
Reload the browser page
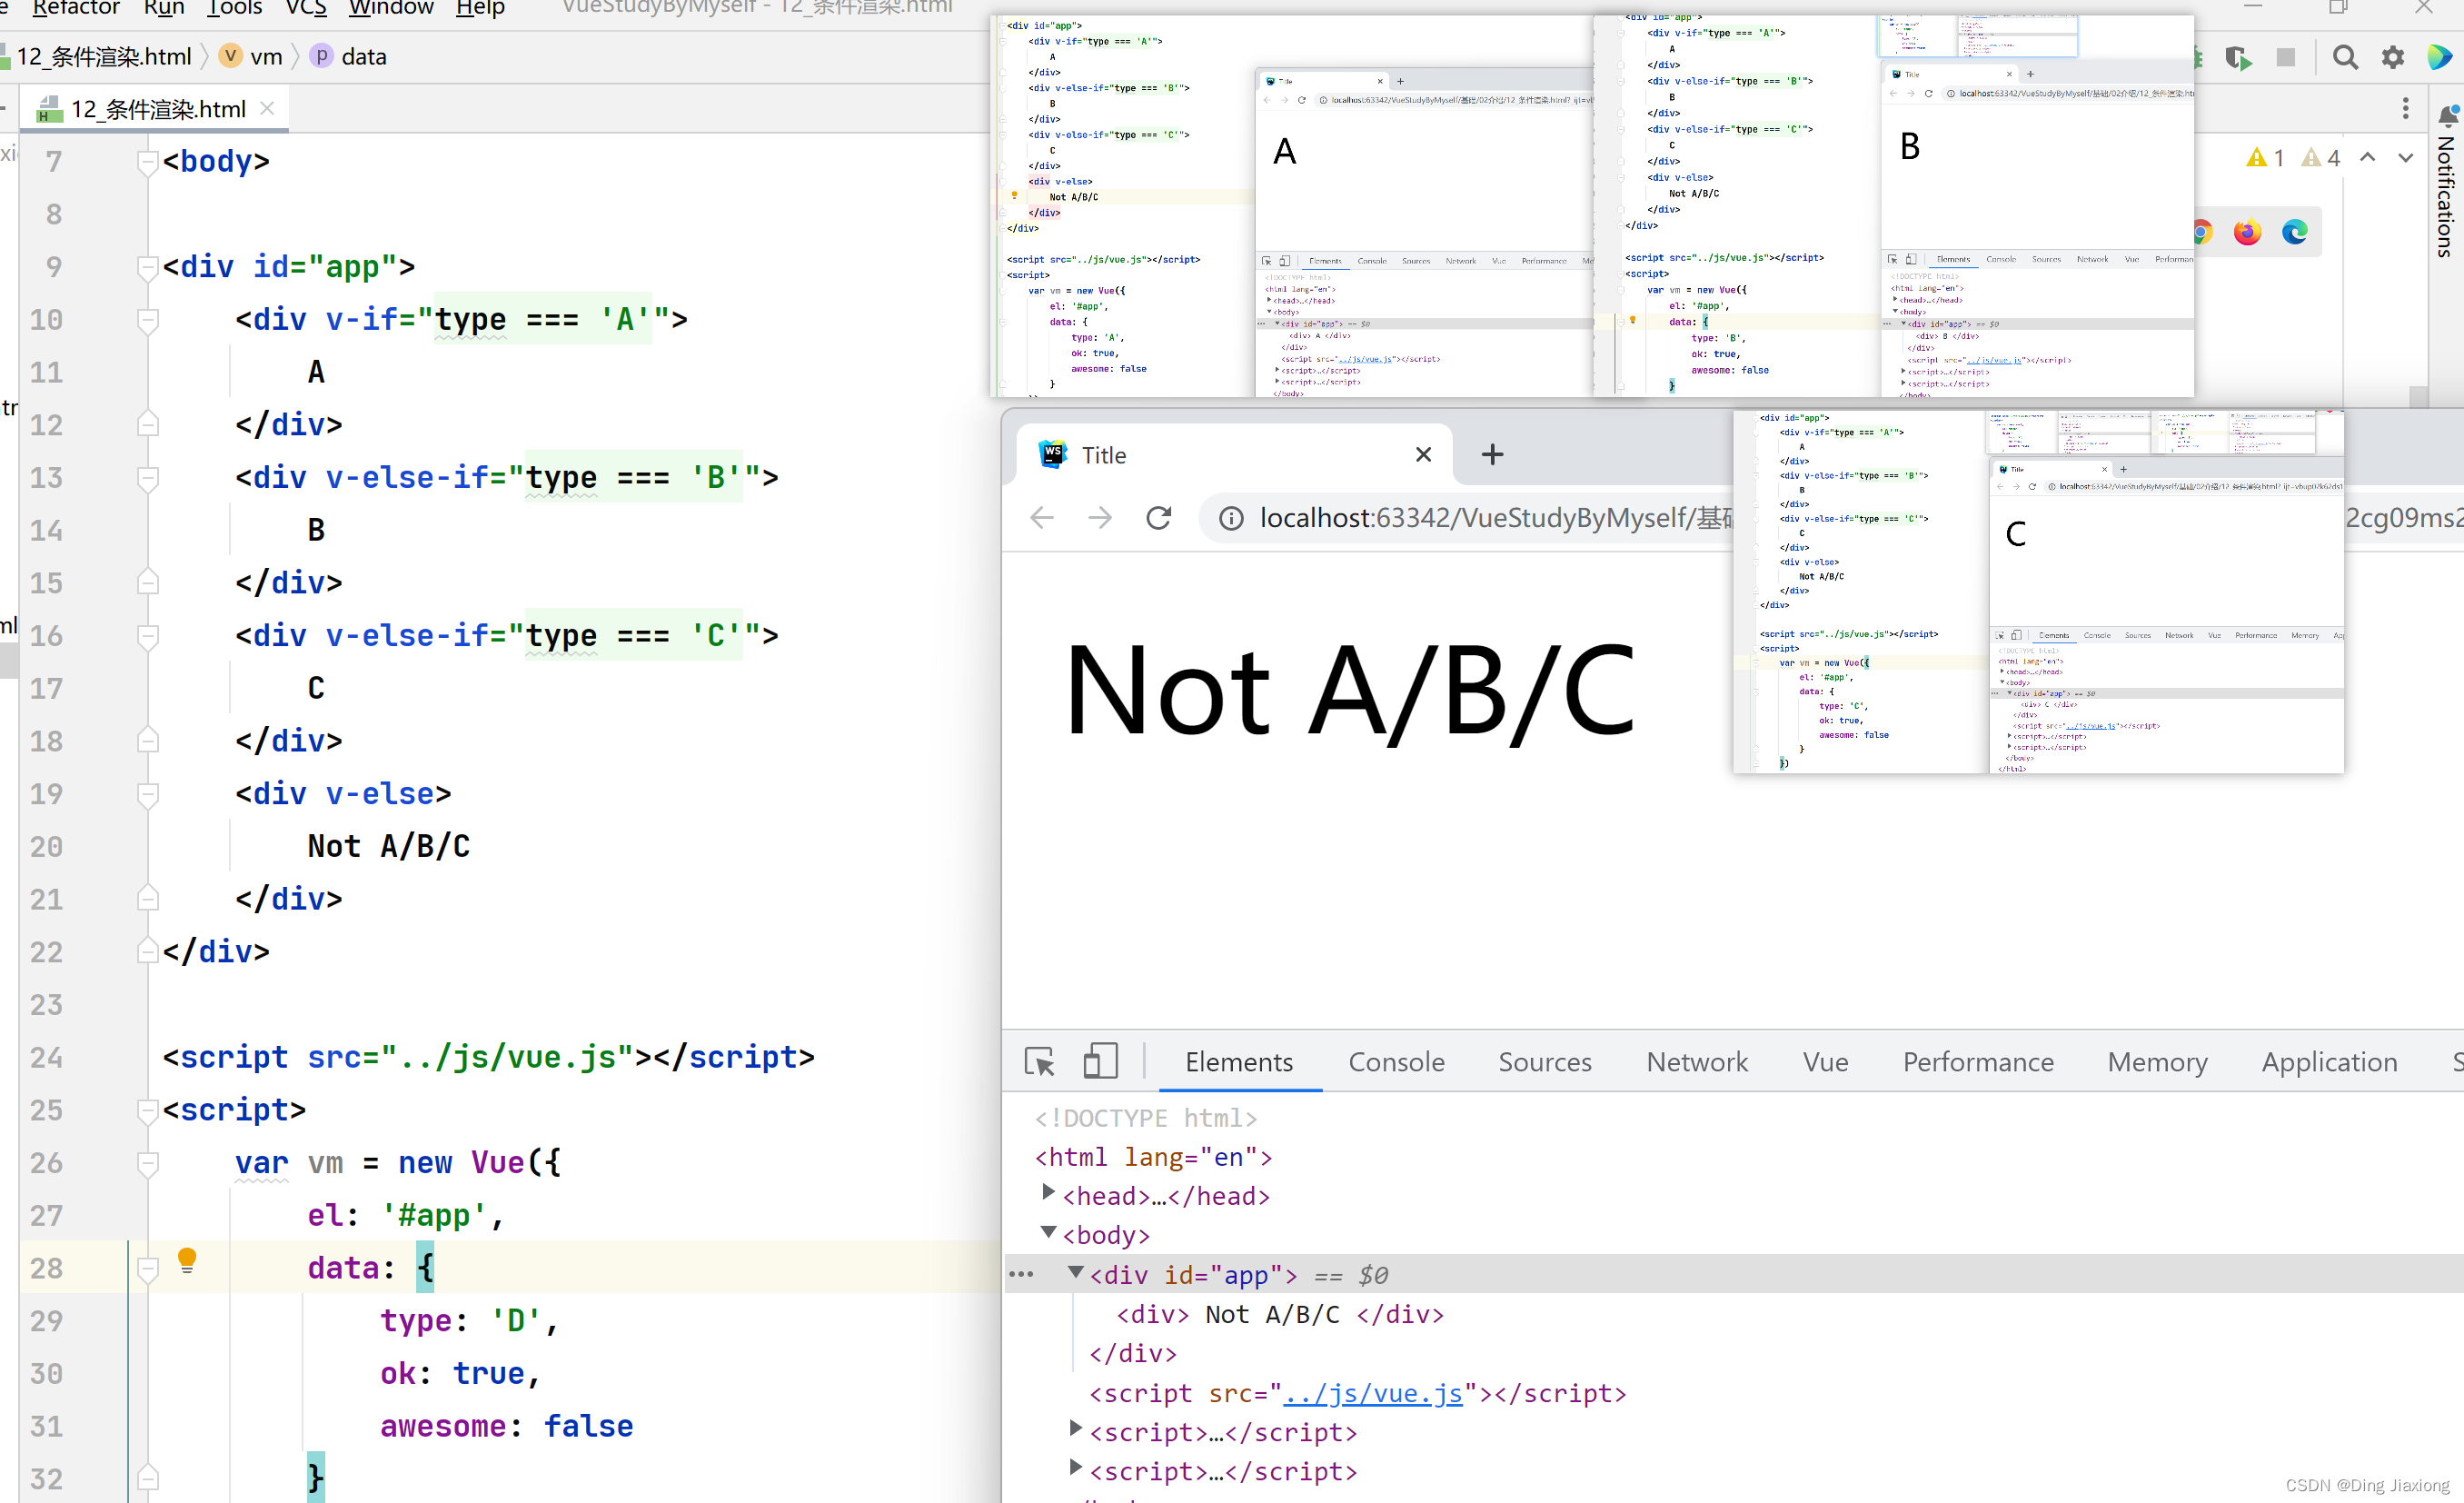pyautogui.click(x=1158, y=517)
